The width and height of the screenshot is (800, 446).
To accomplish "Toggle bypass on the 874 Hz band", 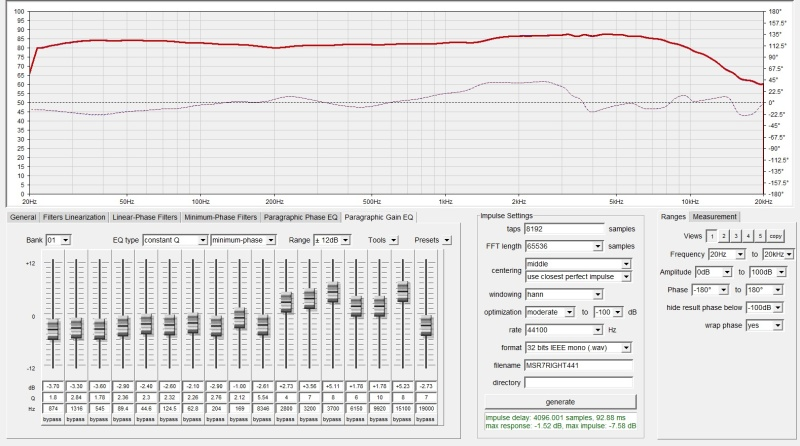I will coord(53,418).
